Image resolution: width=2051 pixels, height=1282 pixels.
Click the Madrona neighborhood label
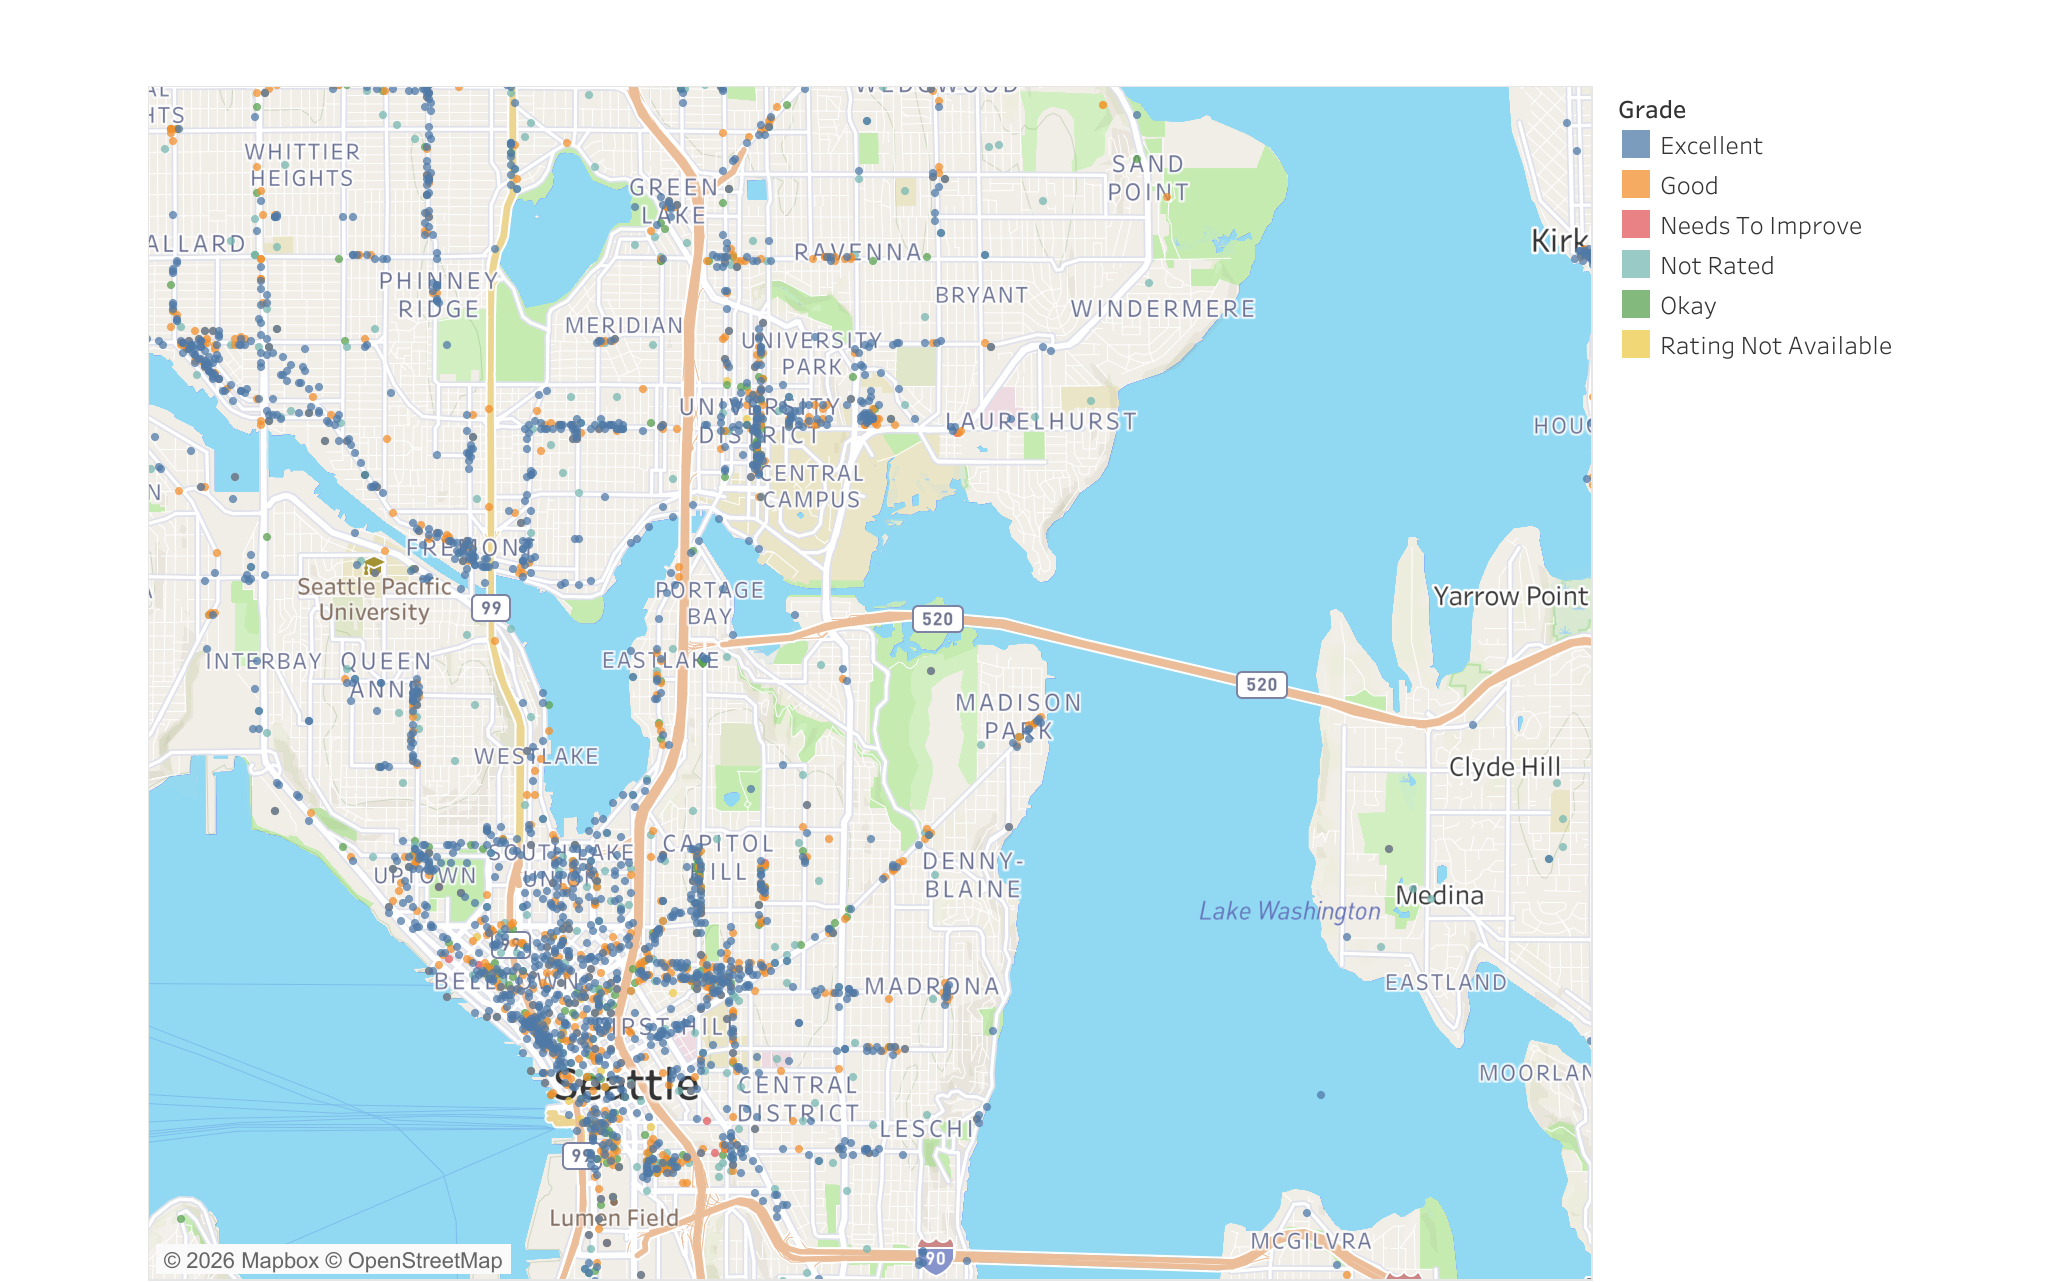click(x=932, y=987)
